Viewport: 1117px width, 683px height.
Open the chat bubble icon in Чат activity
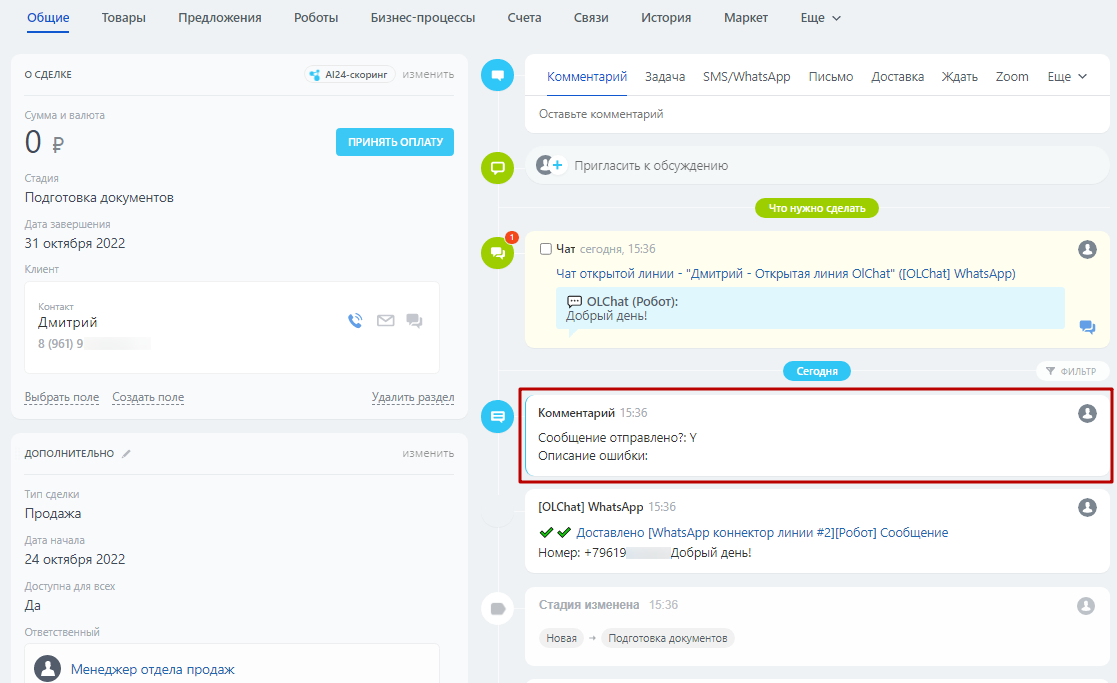(1087, 327)
